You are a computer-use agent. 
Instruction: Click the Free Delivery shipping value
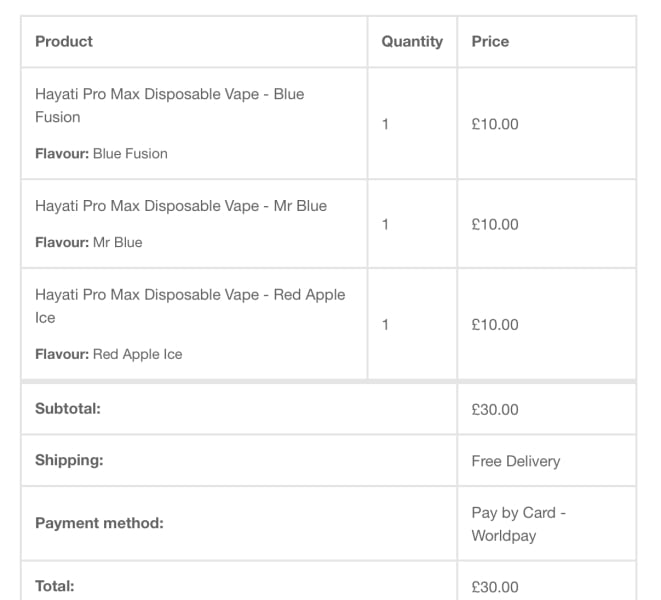click(516, 461)
